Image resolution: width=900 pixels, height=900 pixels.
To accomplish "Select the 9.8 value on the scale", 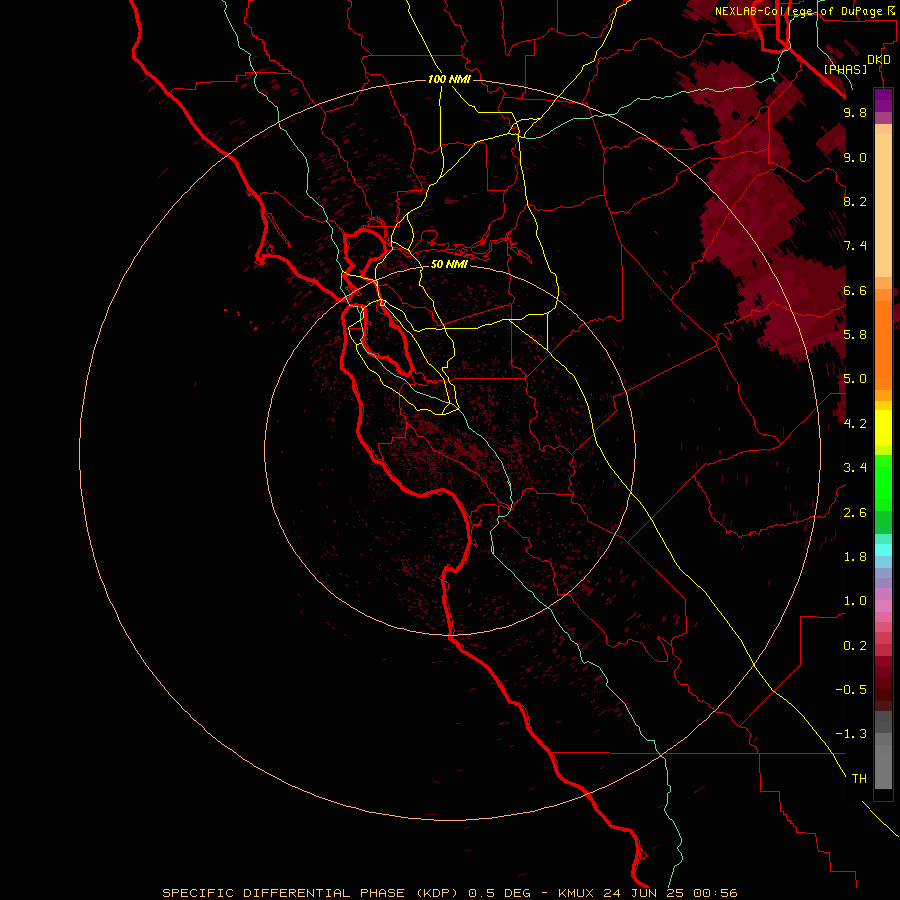I will point(855,112).
